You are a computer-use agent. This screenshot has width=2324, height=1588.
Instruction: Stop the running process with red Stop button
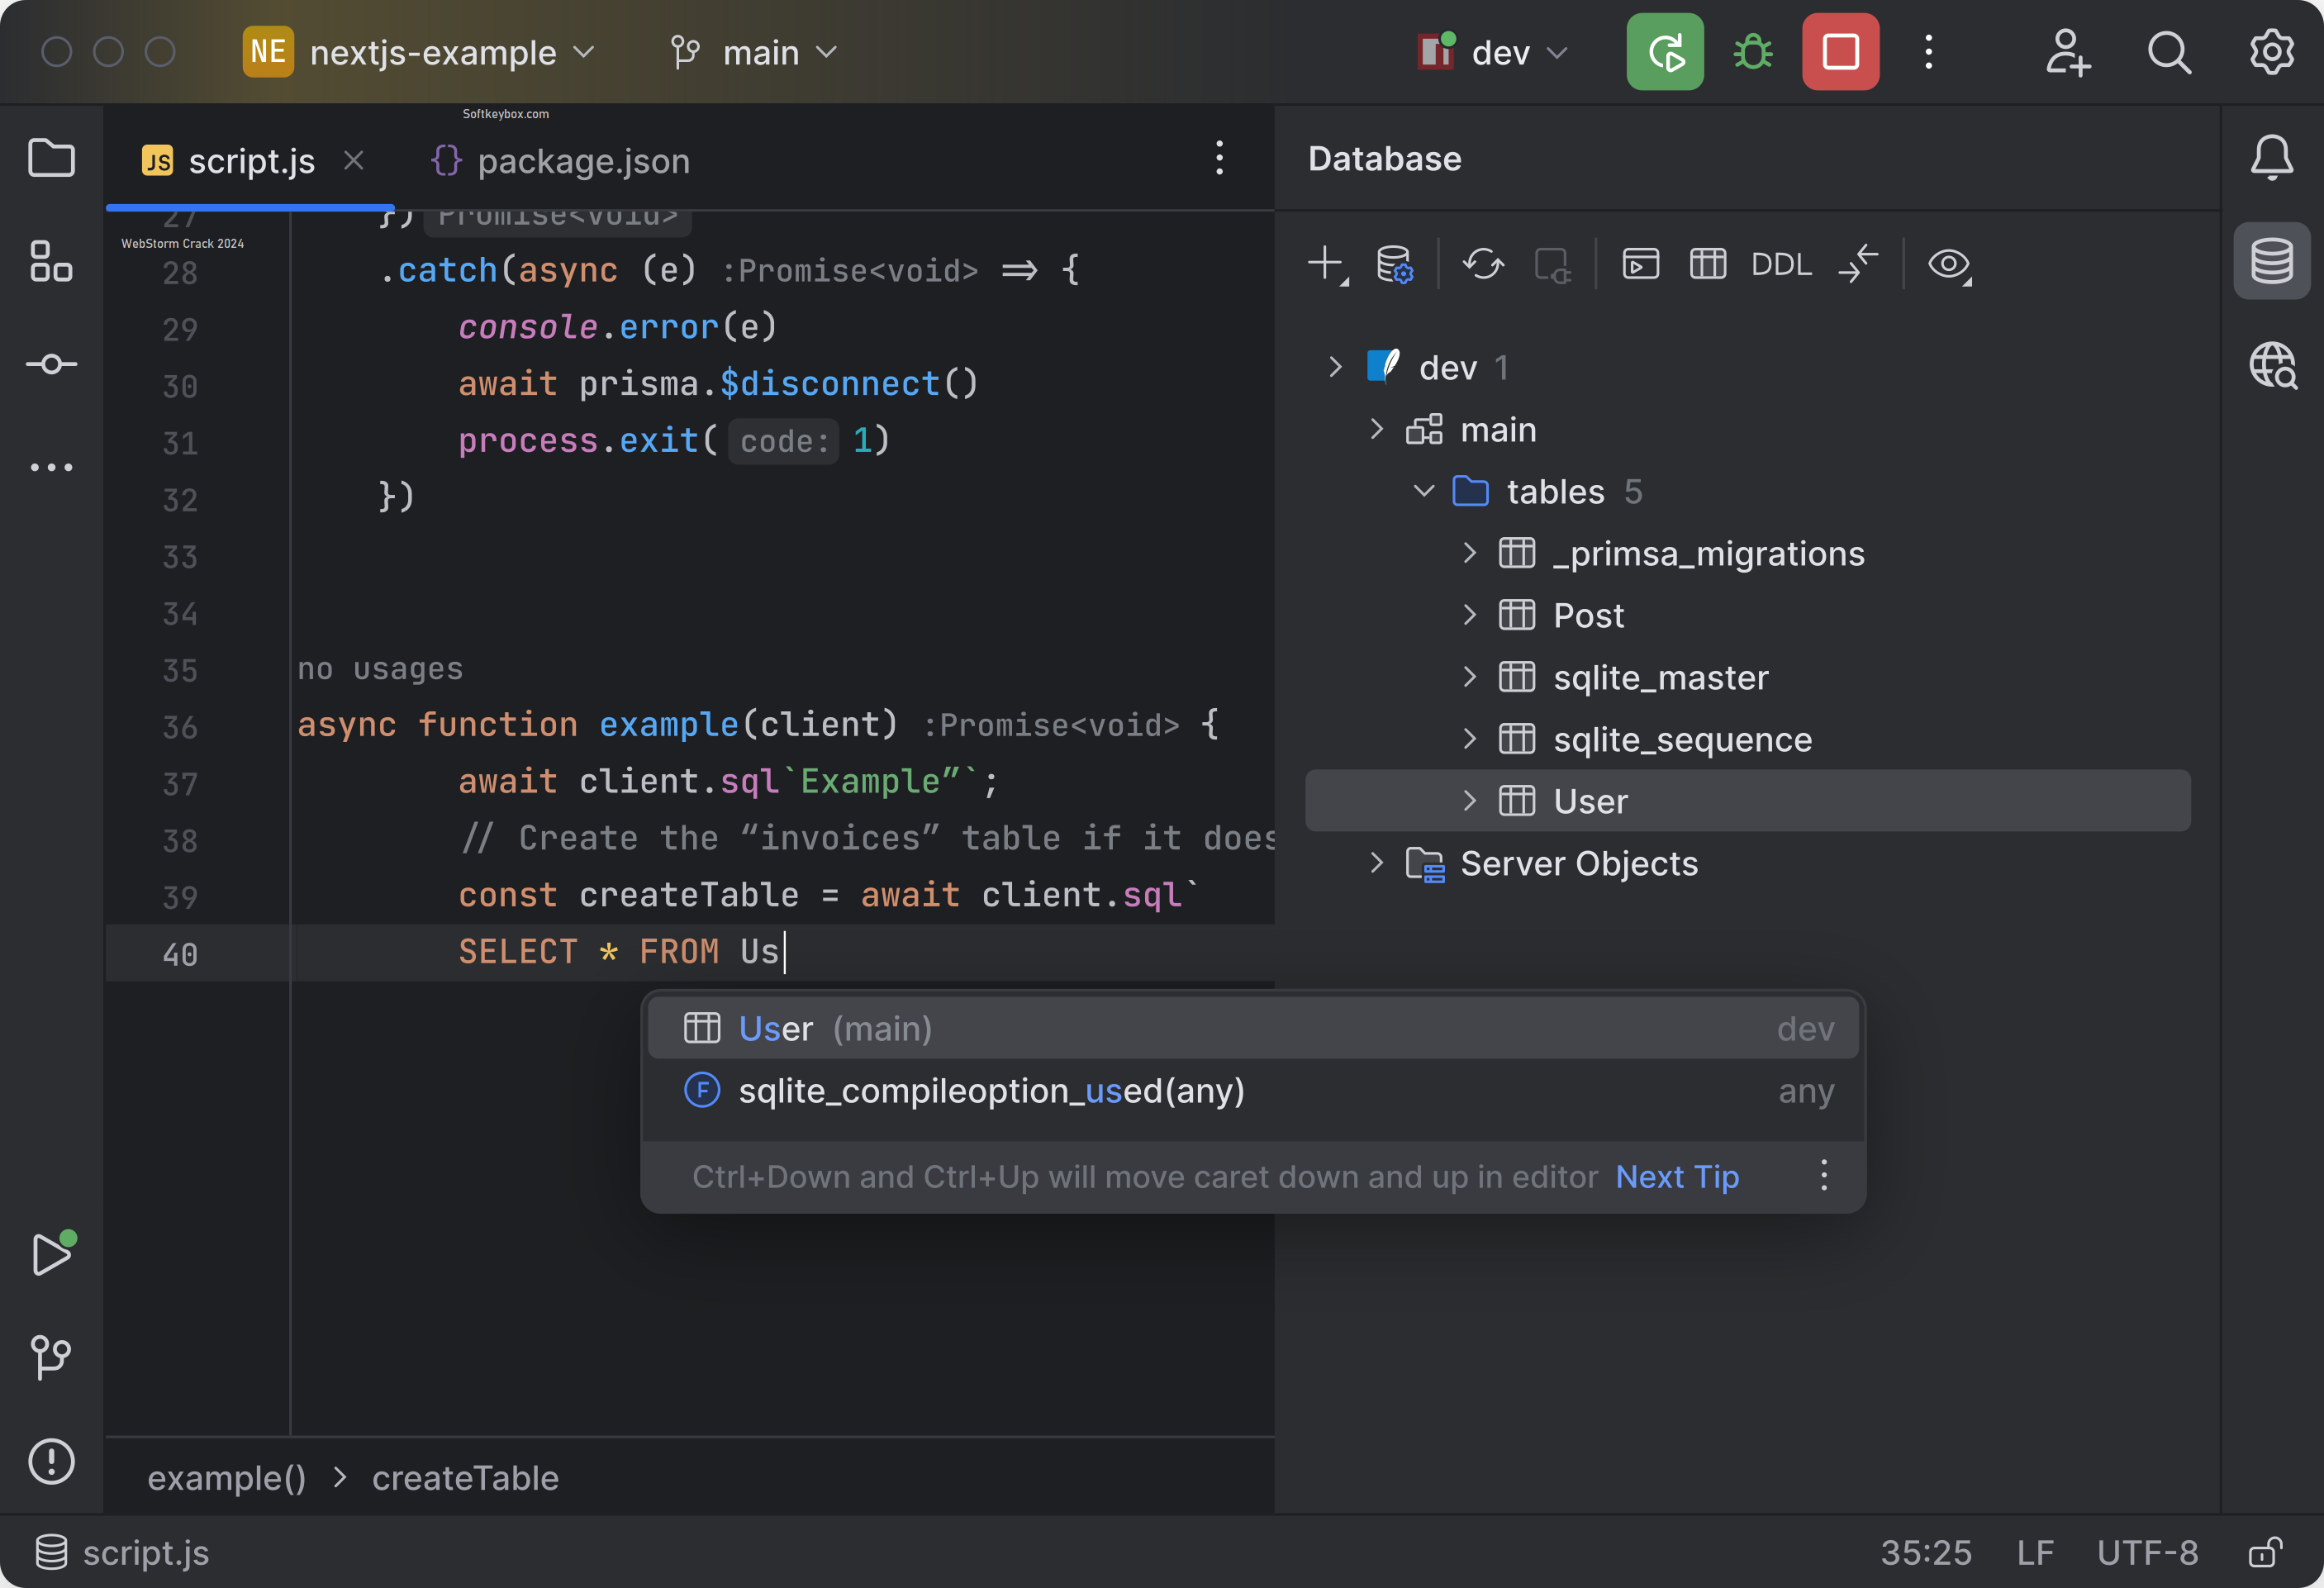coord(1840,51)
